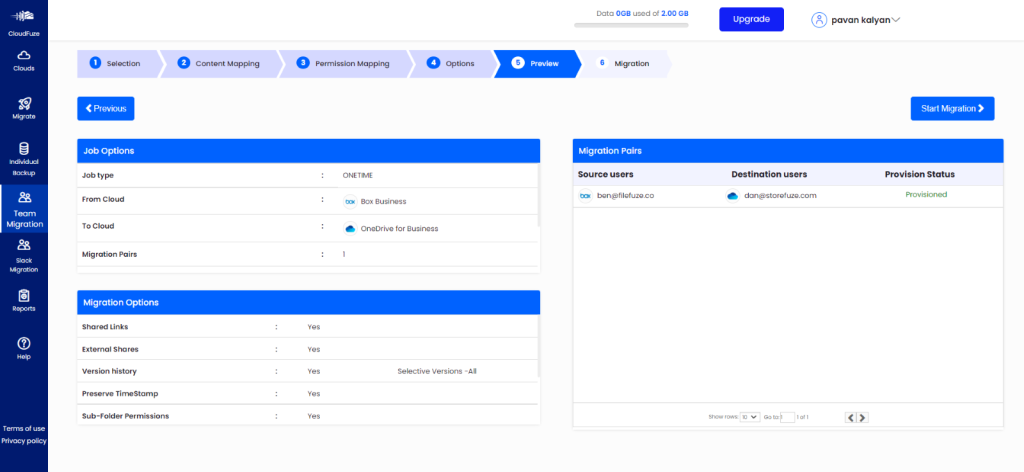Go to next page of migration pairs
The width and height of the screenshot is (1024, 472).
(863, 417)
